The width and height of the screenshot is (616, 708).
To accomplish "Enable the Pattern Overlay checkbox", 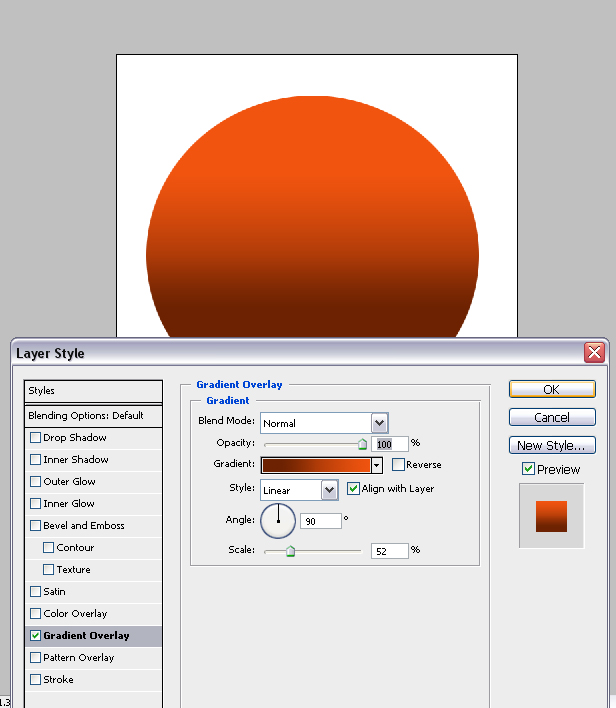I will click(x=35, y=657).
